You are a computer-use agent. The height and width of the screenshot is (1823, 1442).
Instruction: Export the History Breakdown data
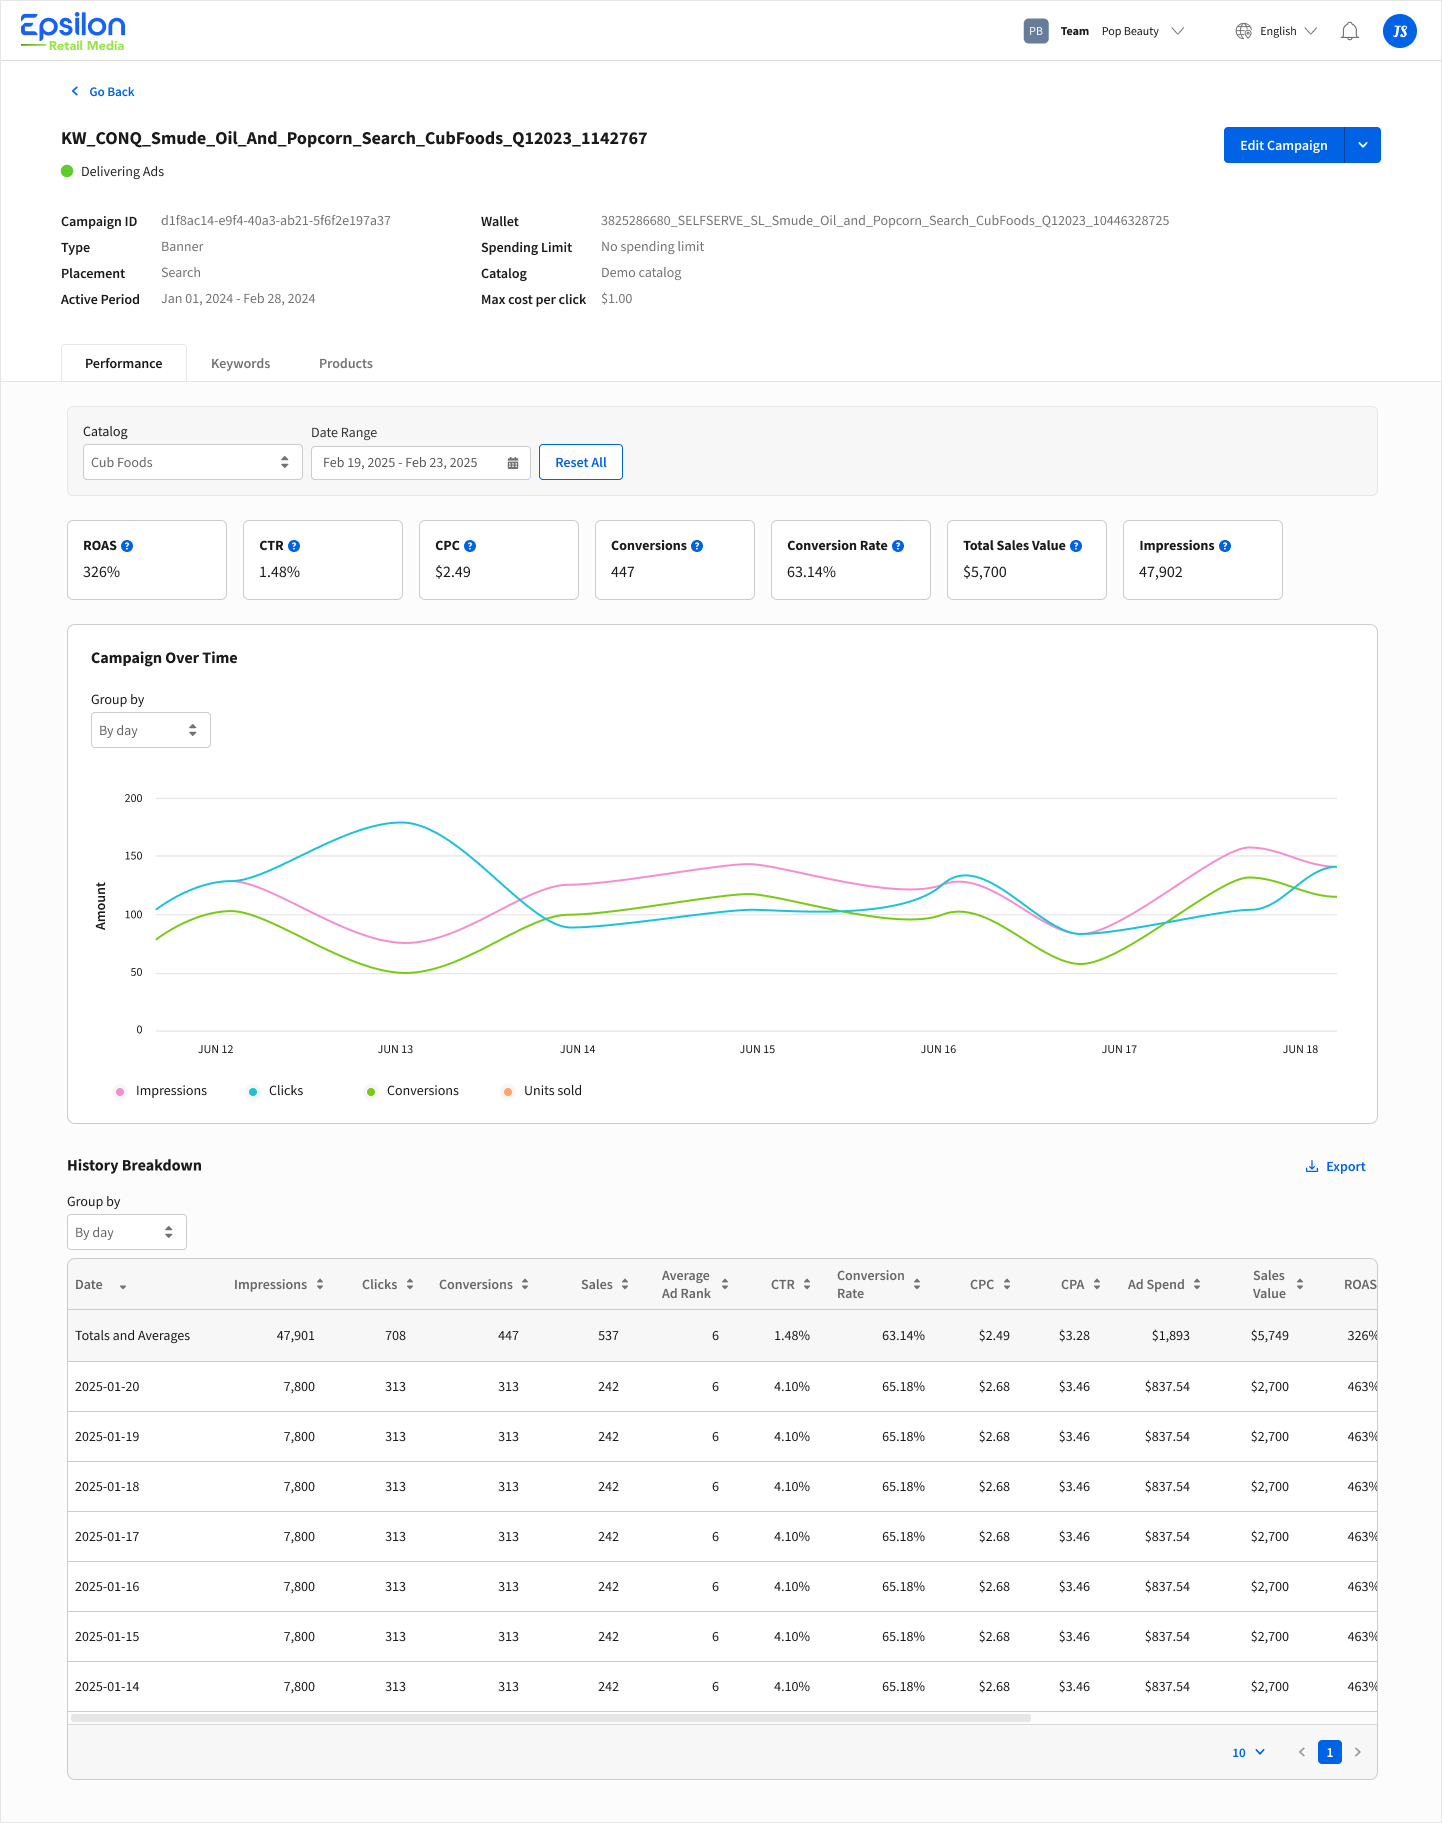click(1335, 1166)
